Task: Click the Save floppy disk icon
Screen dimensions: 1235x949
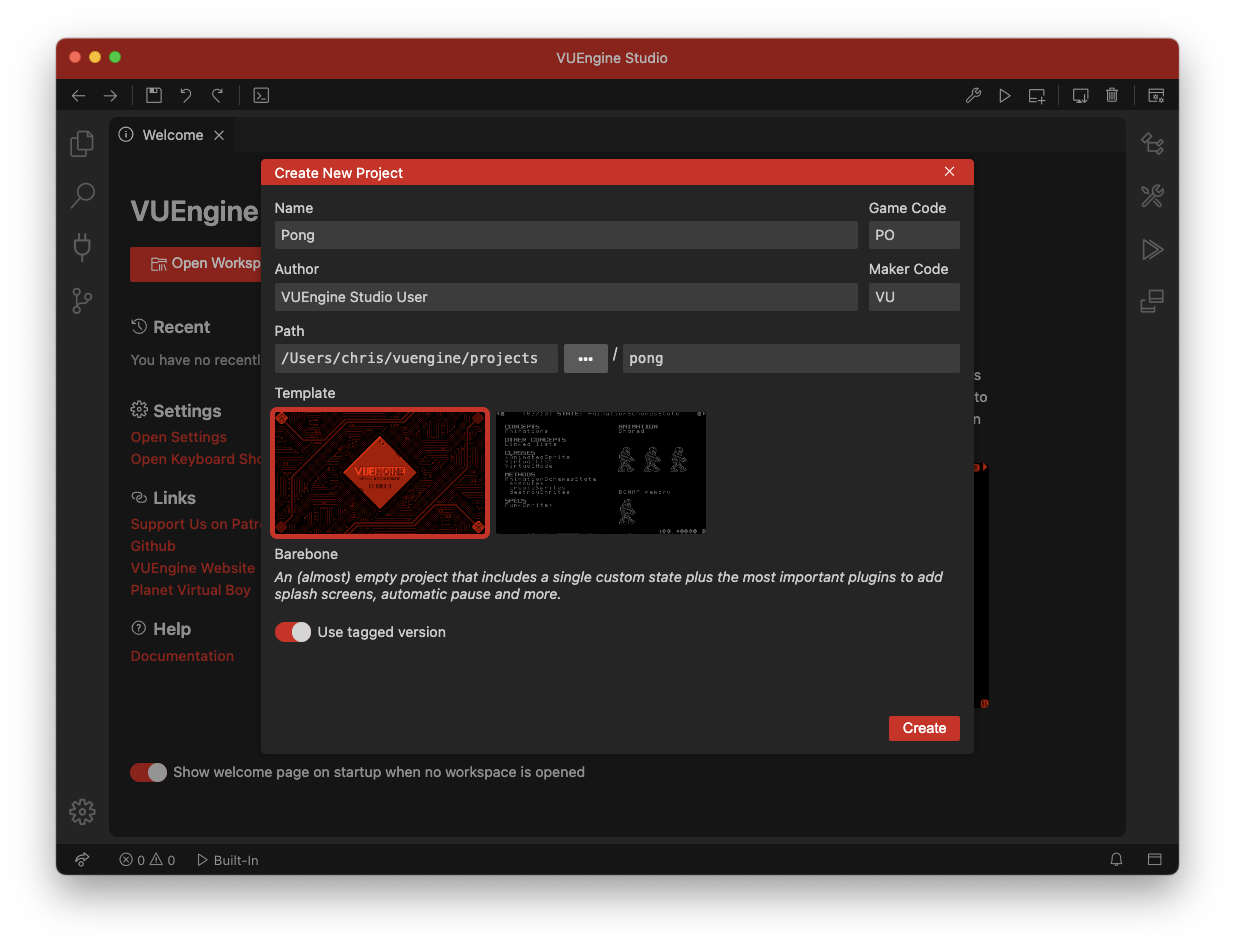Action: [154, 95]
